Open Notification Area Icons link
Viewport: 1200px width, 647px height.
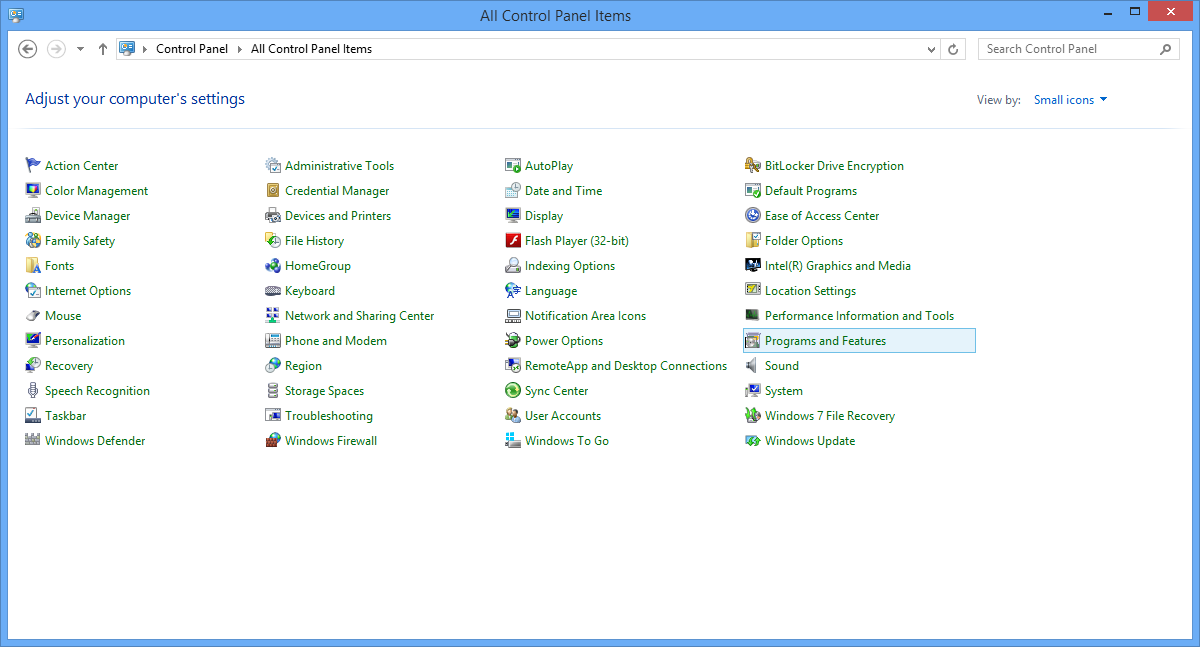[585, 316]
